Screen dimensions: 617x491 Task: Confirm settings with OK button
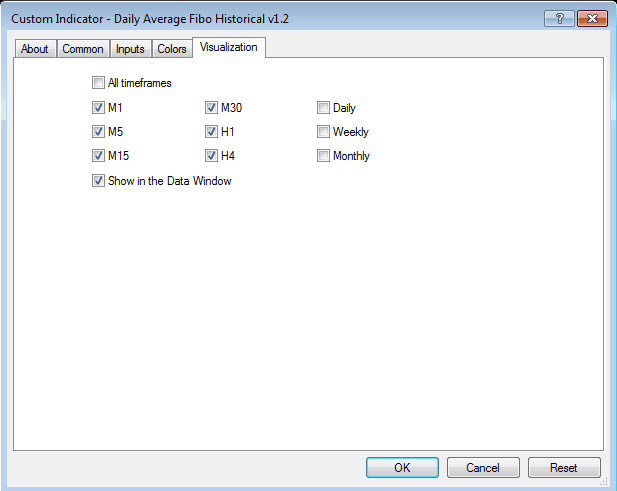coord(402,467)
